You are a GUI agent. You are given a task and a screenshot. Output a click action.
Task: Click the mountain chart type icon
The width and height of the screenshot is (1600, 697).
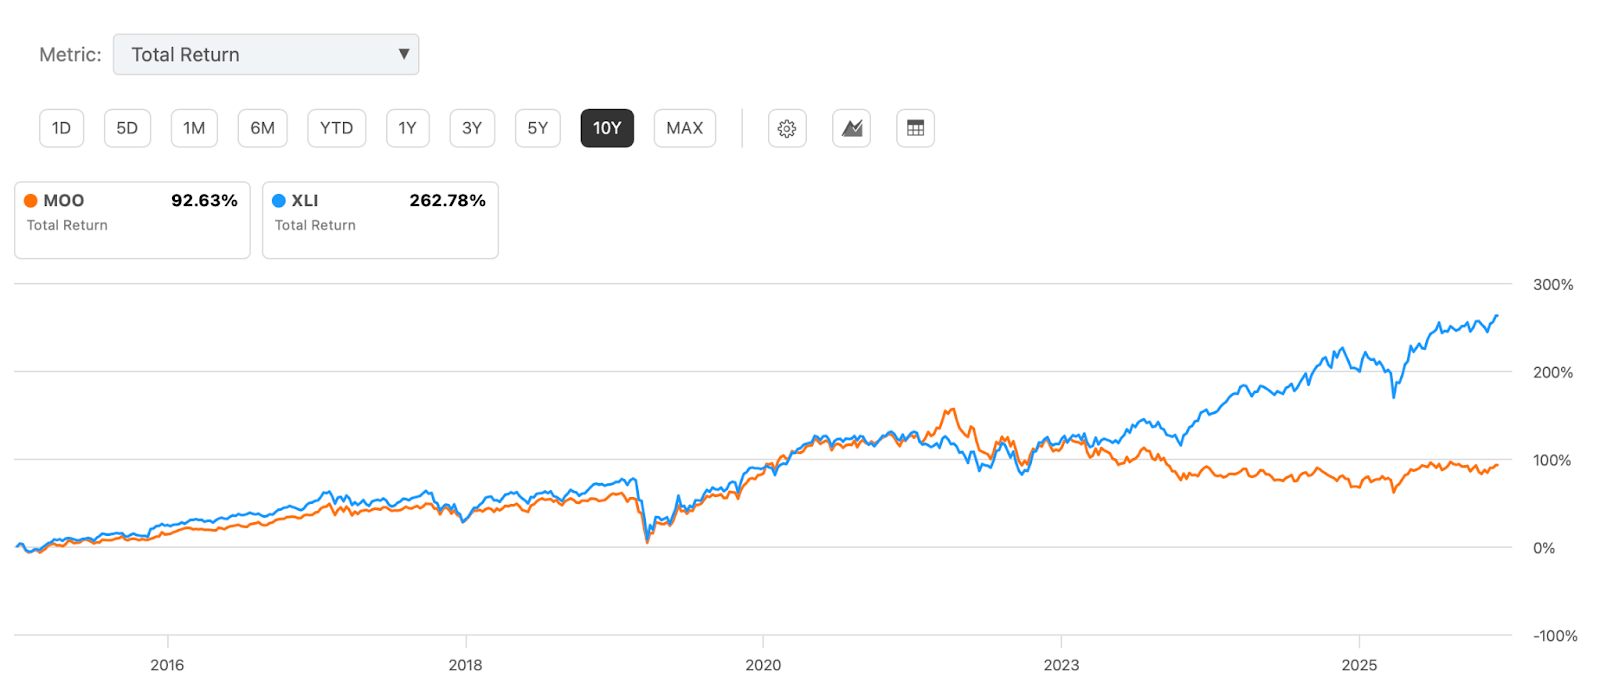(x=851, y=128)
